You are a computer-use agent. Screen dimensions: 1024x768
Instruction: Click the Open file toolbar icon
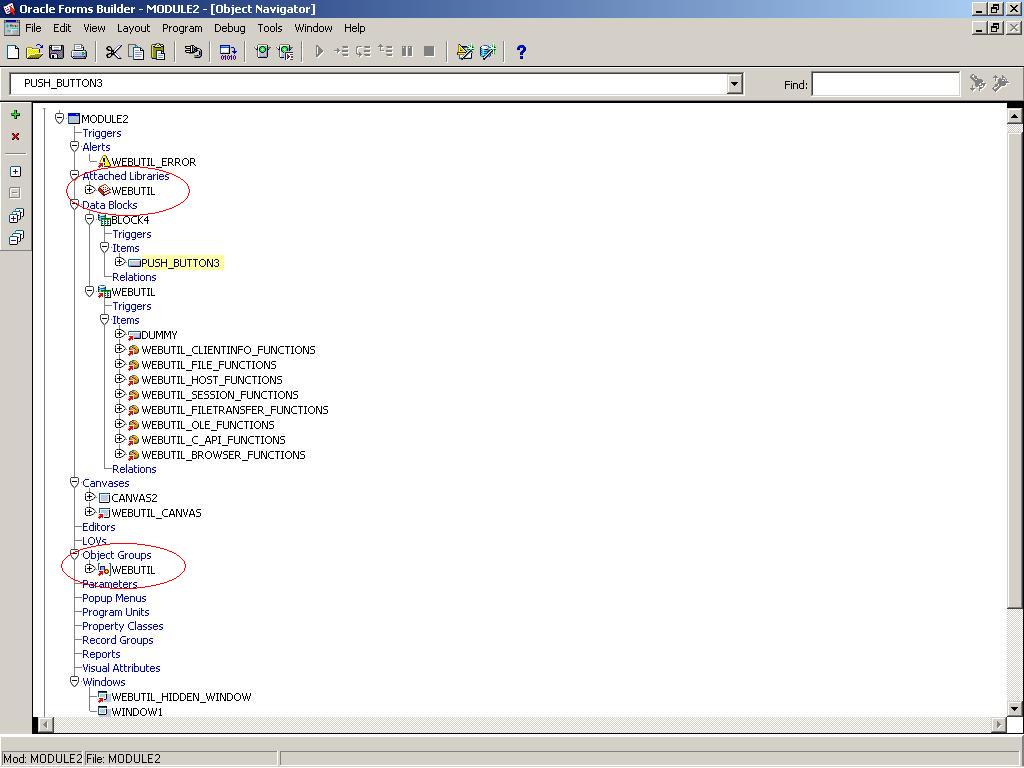[x=34, y=52]
